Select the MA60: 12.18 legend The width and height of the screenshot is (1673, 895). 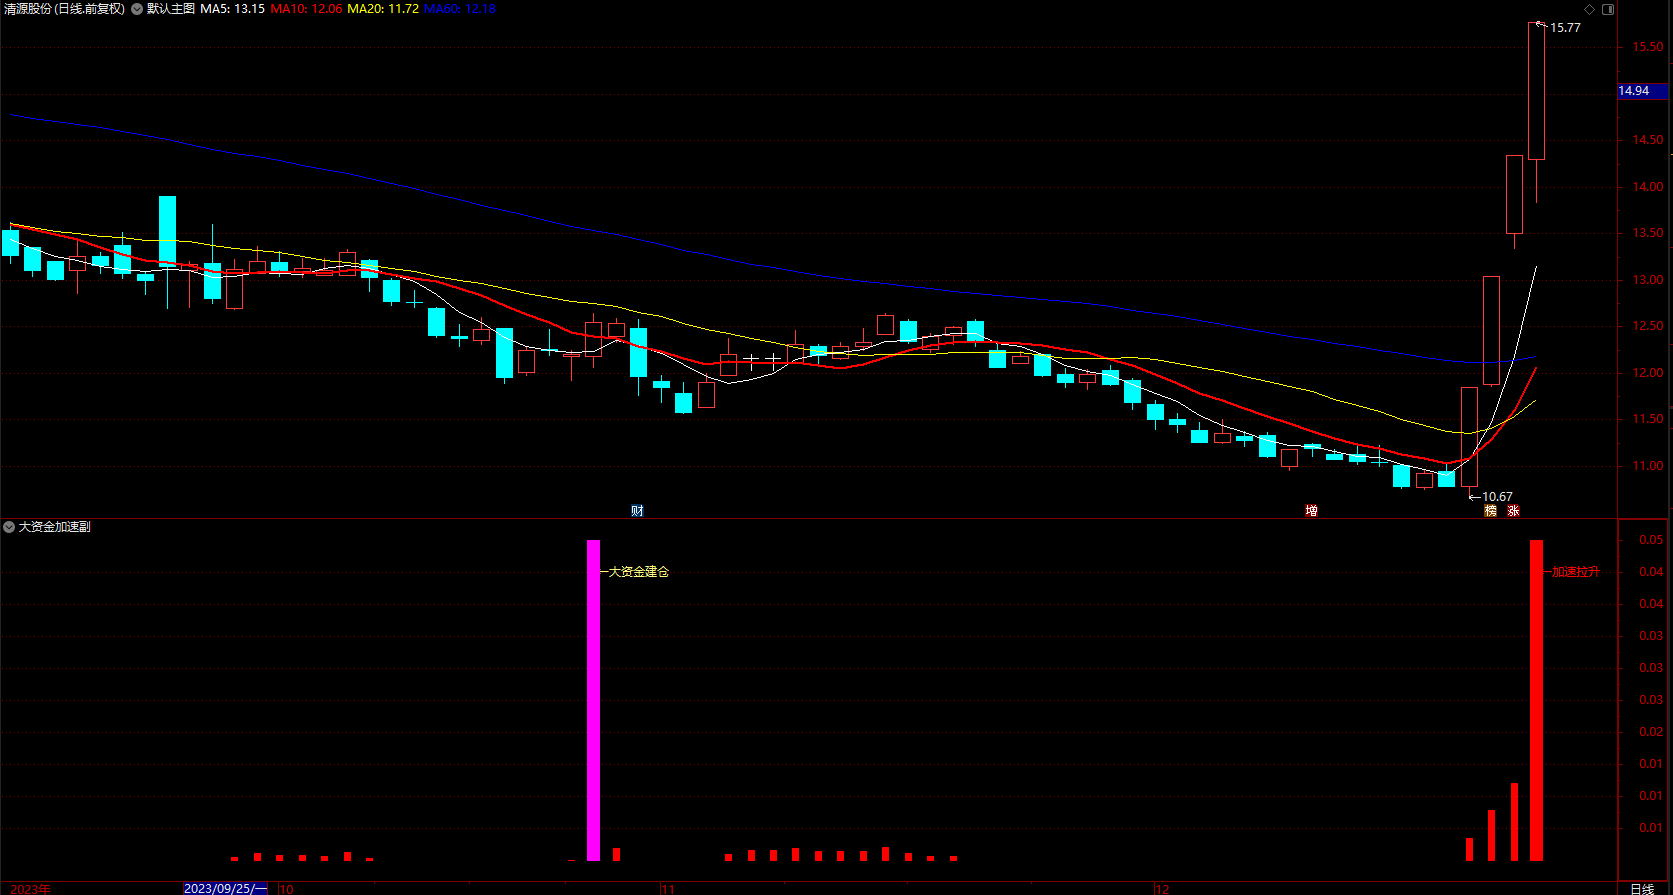(460, 9)
